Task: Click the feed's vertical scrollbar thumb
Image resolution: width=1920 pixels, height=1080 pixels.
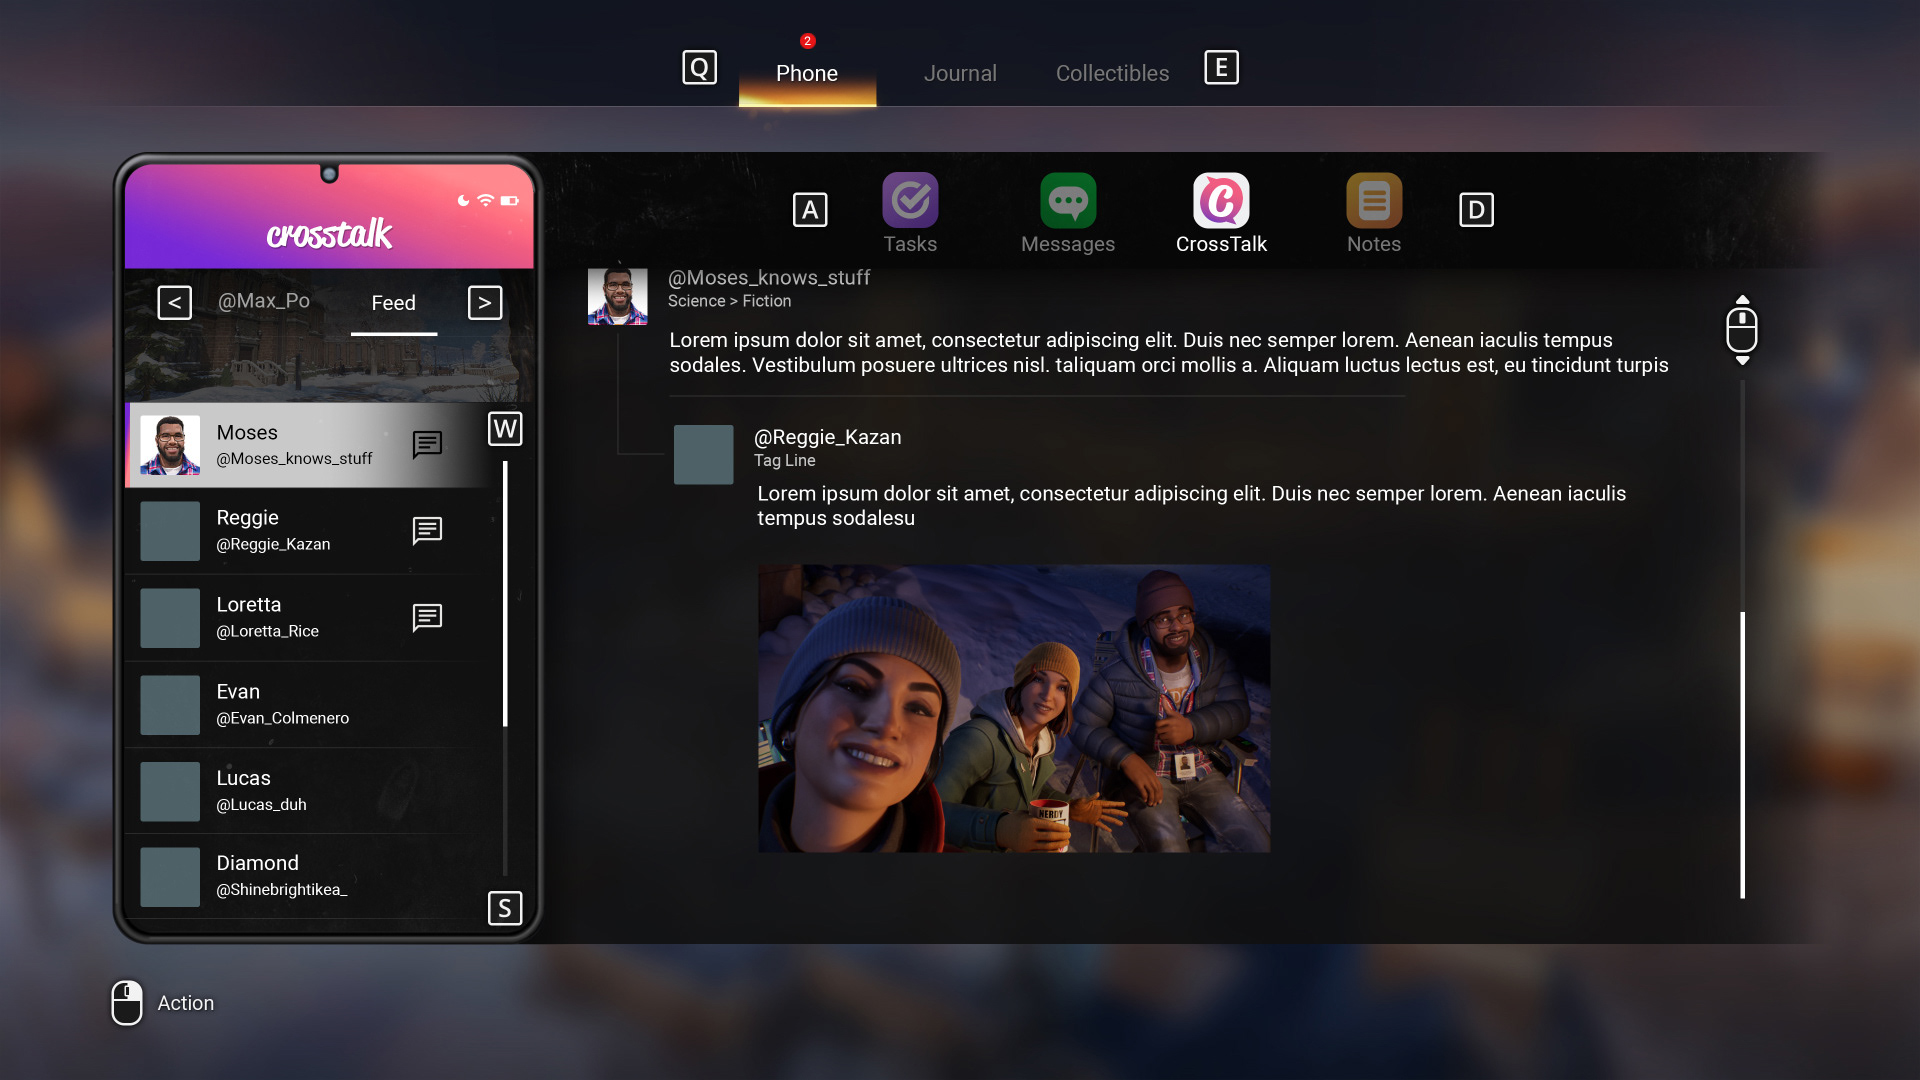Action: tap(1742, 755)
